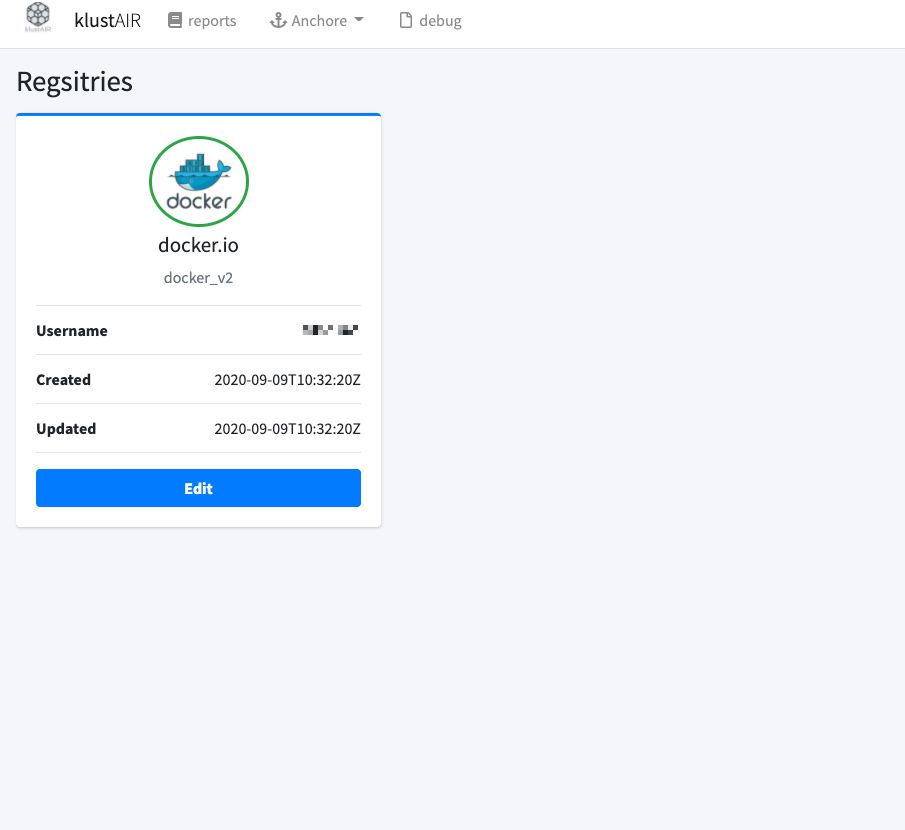Click the Created label
The height and width of the screenshot is (830, 905).
tap(63, 380)
